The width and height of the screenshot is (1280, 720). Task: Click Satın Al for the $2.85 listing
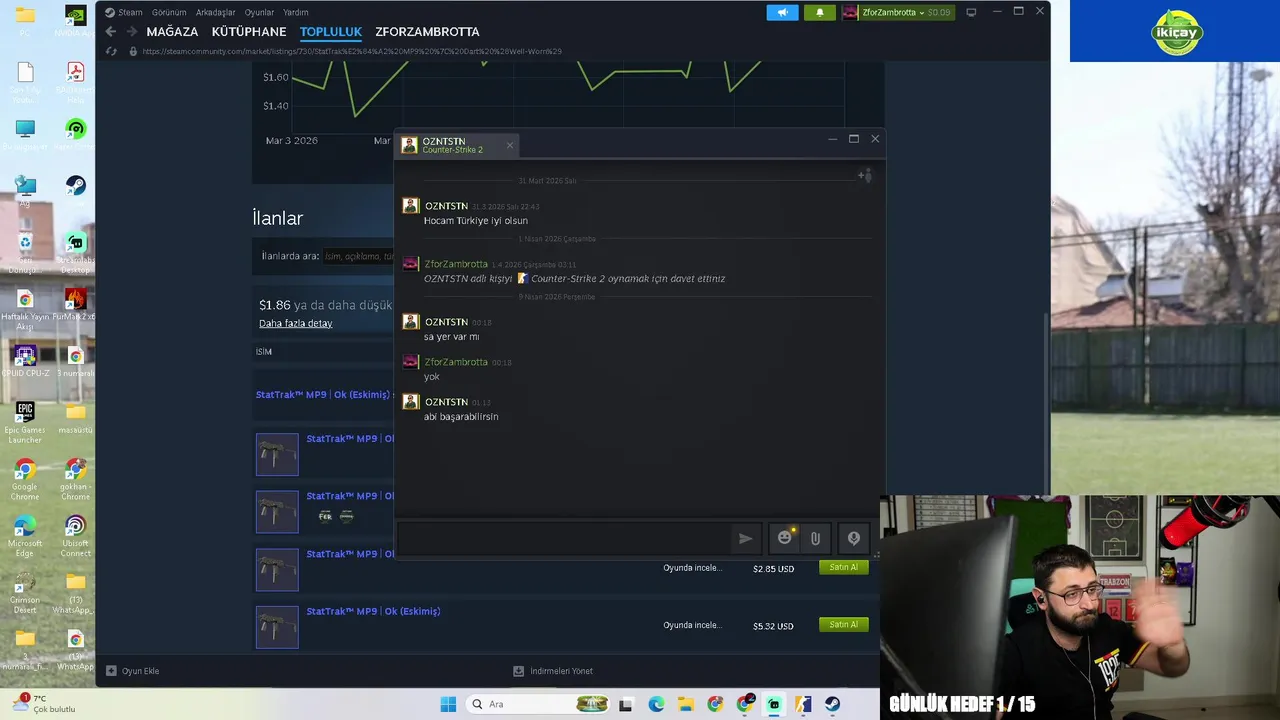tap(843, 567)
